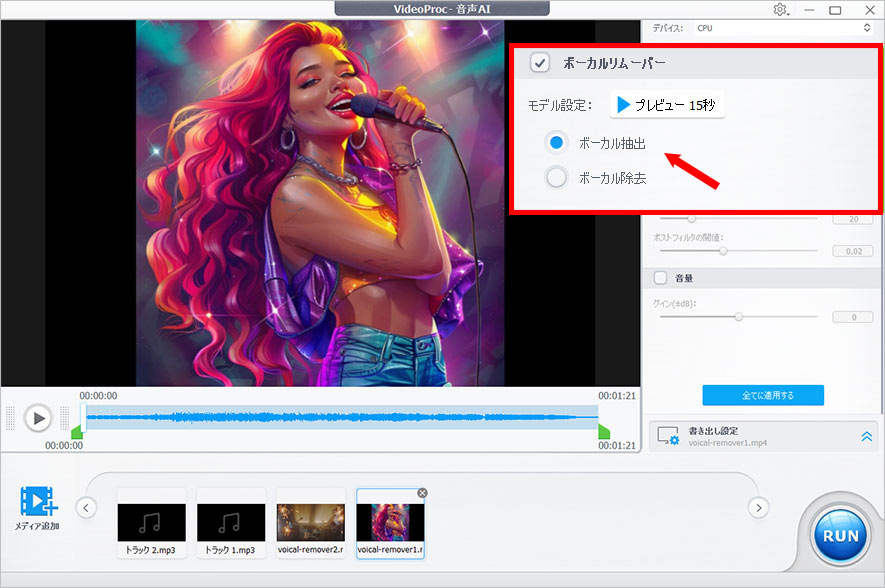This screenshot has height=588, width=885.
Task: Click the dotted grip left of play button
Action: (10, 418)
